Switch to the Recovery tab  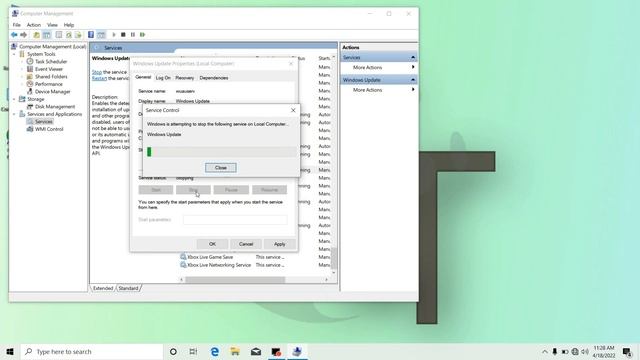tap(184, 78)
